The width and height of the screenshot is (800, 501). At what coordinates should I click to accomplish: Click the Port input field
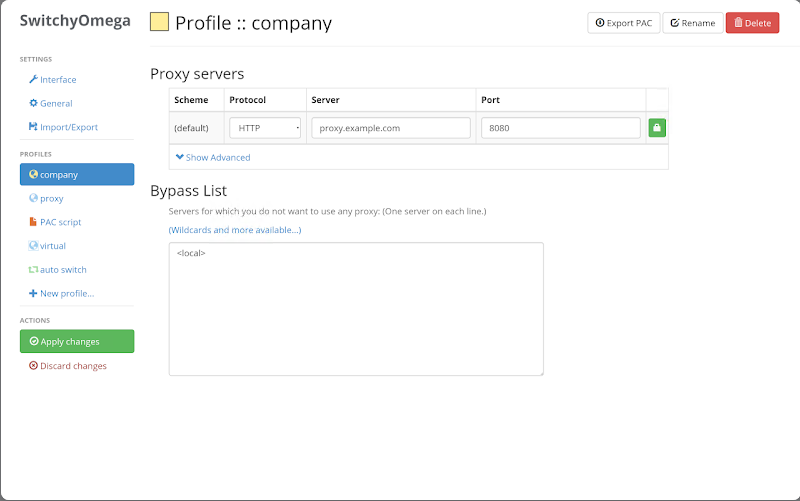pos(561,128)
